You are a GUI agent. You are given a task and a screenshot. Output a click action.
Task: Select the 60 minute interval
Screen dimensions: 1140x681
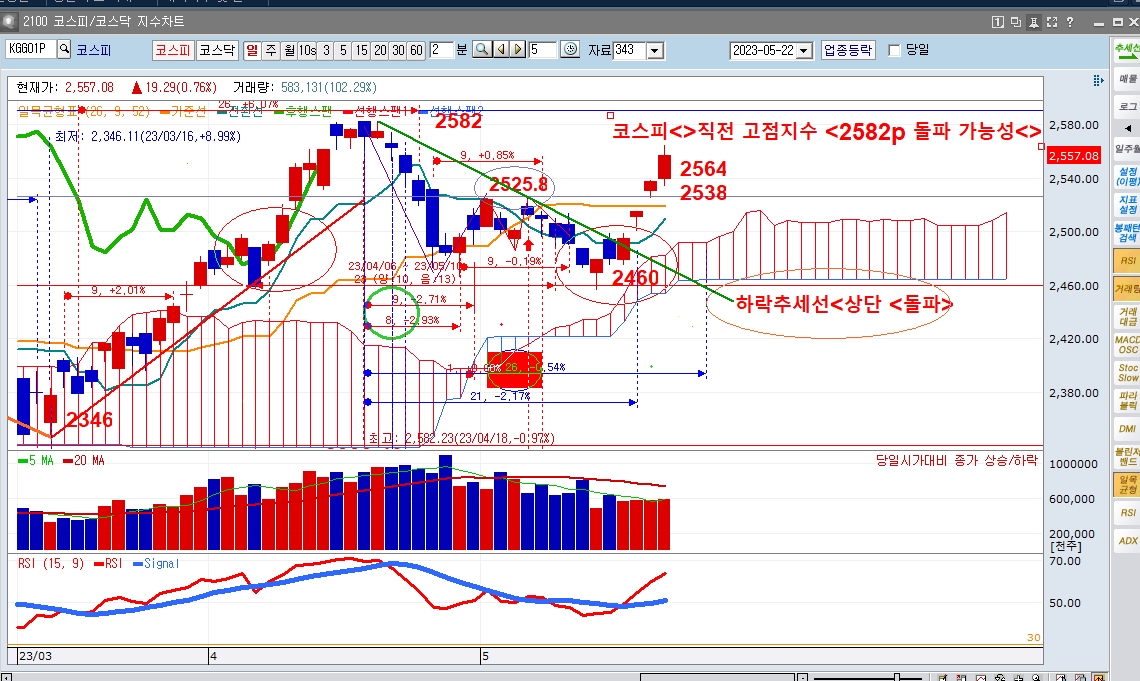pyautogui.click(x=416, y=50)
